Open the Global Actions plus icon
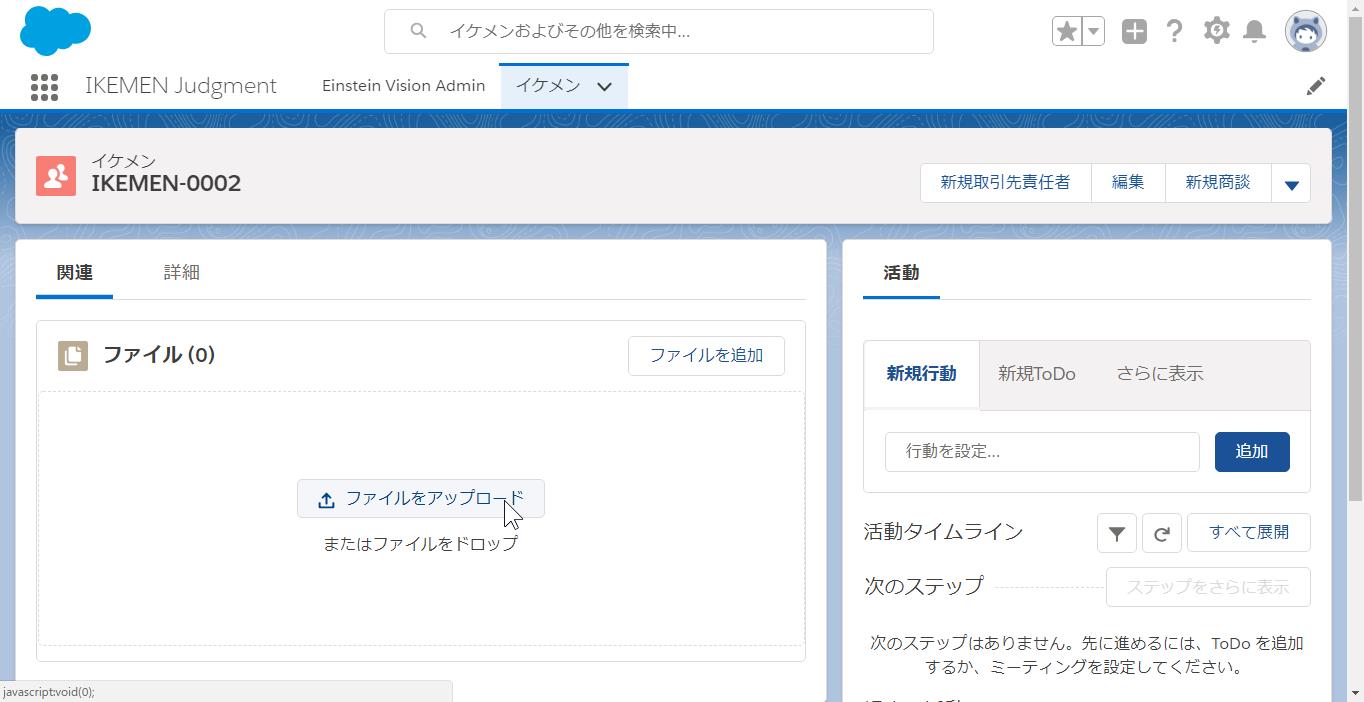 tap(1134, 31)
